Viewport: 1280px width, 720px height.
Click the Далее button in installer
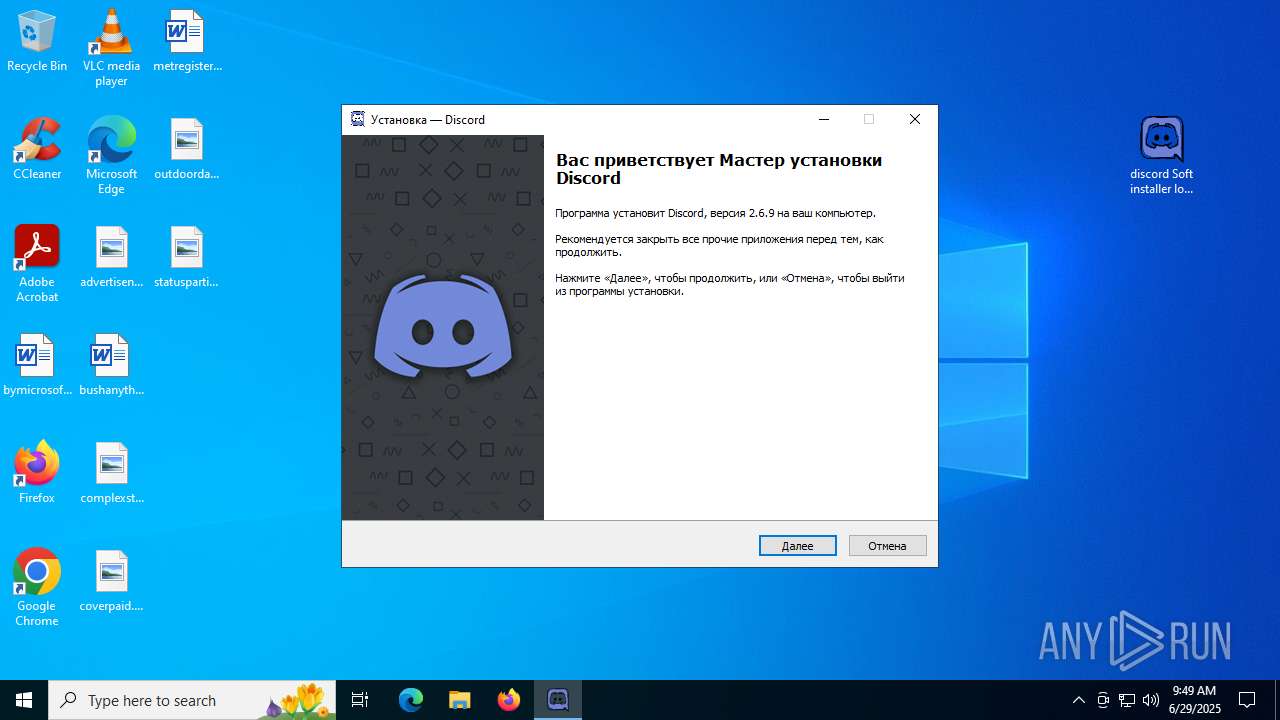[797, 546]
